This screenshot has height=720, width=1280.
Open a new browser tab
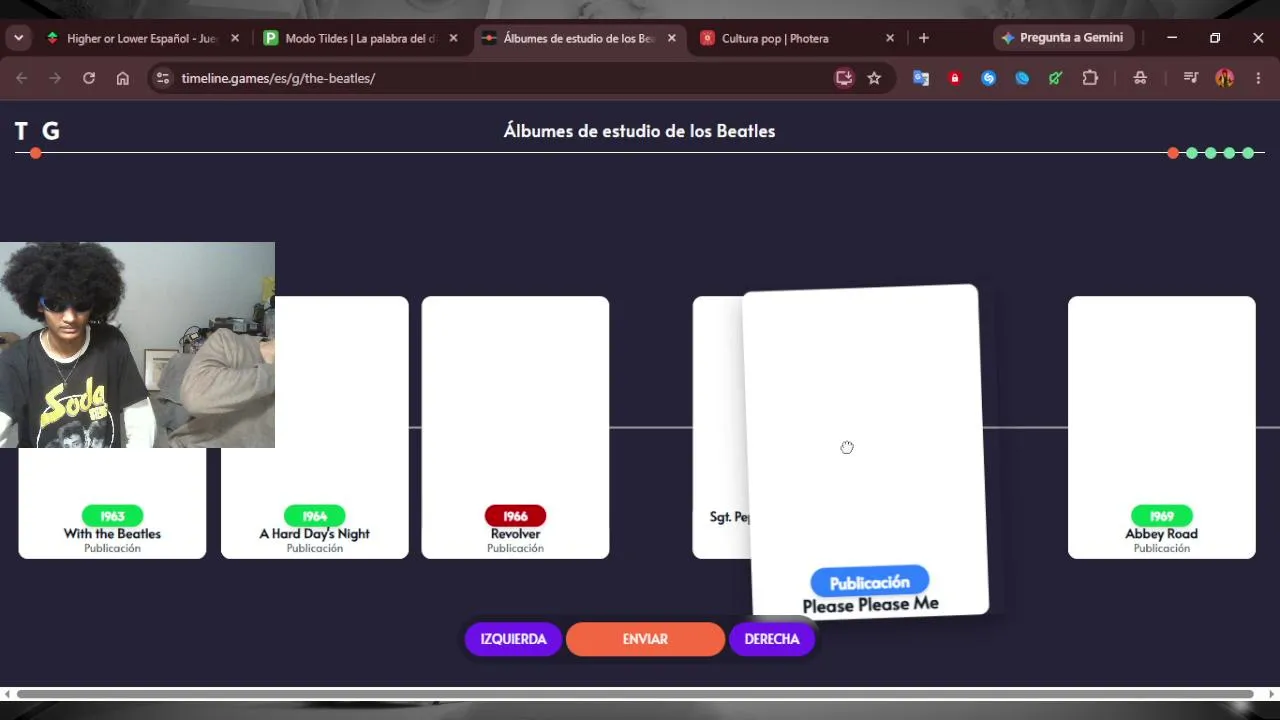point(924,38)
